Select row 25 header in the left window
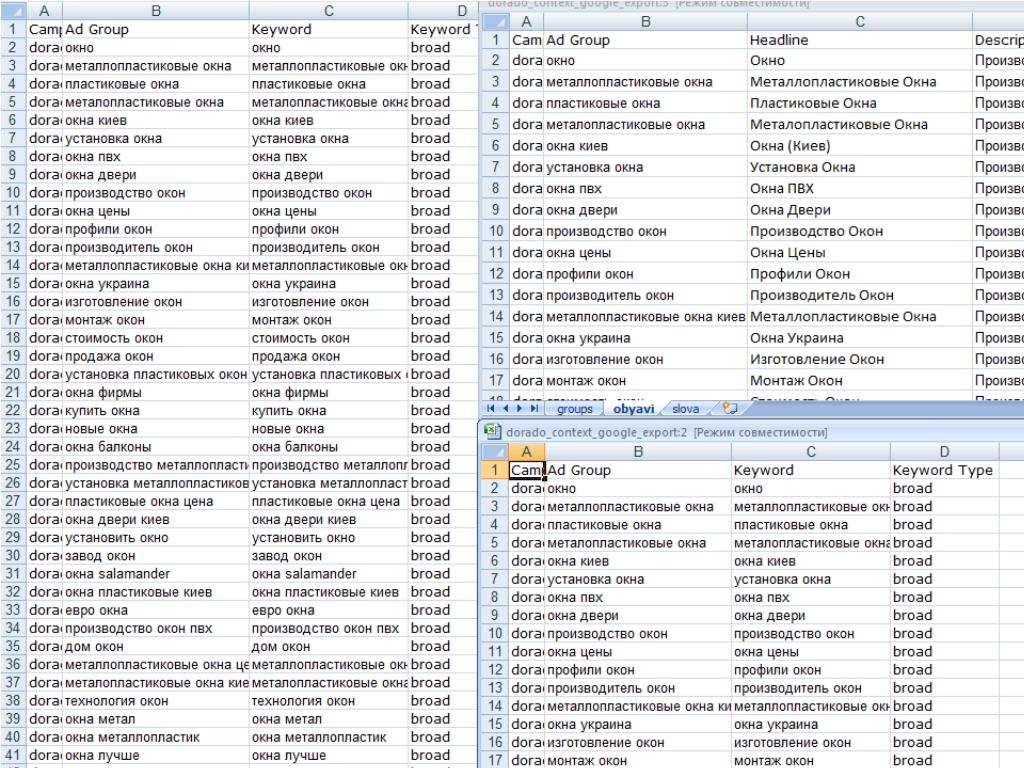This screenshot has width=1024, height=768. click(13, 465)
